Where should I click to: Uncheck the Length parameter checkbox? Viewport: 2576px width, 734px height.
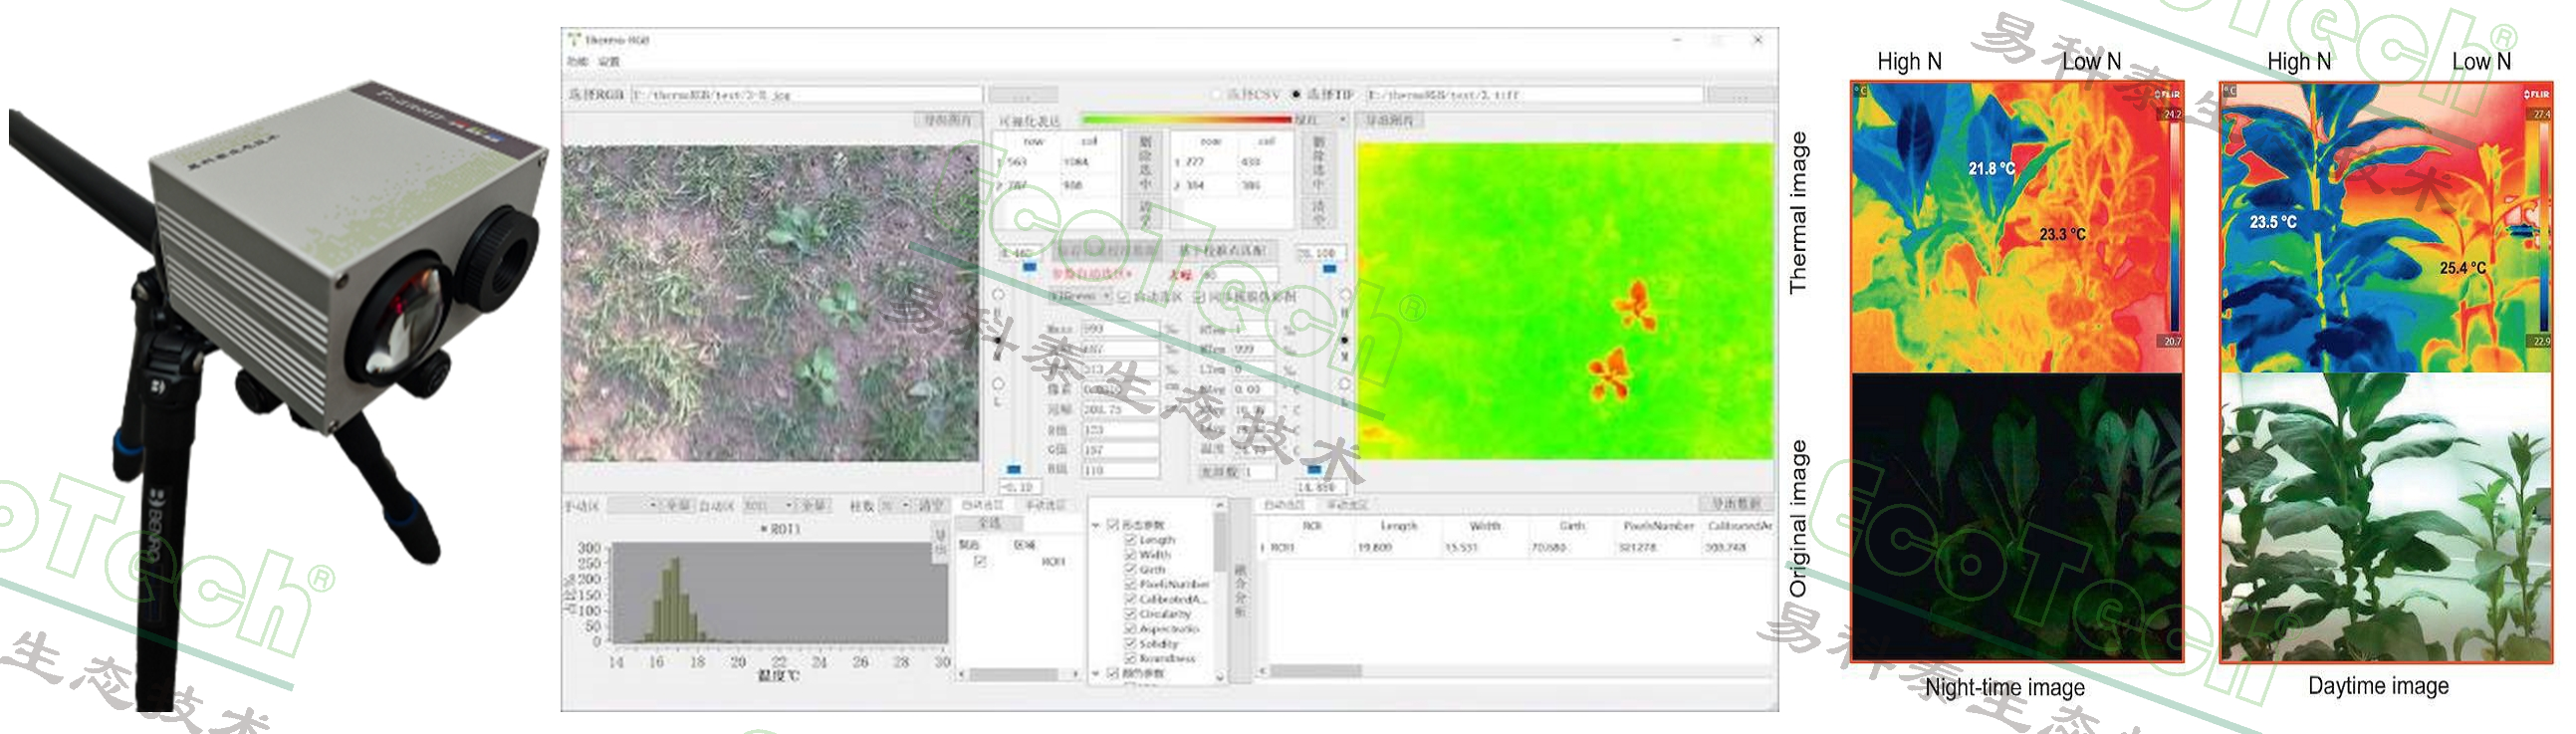click(x=1131, y=540)
